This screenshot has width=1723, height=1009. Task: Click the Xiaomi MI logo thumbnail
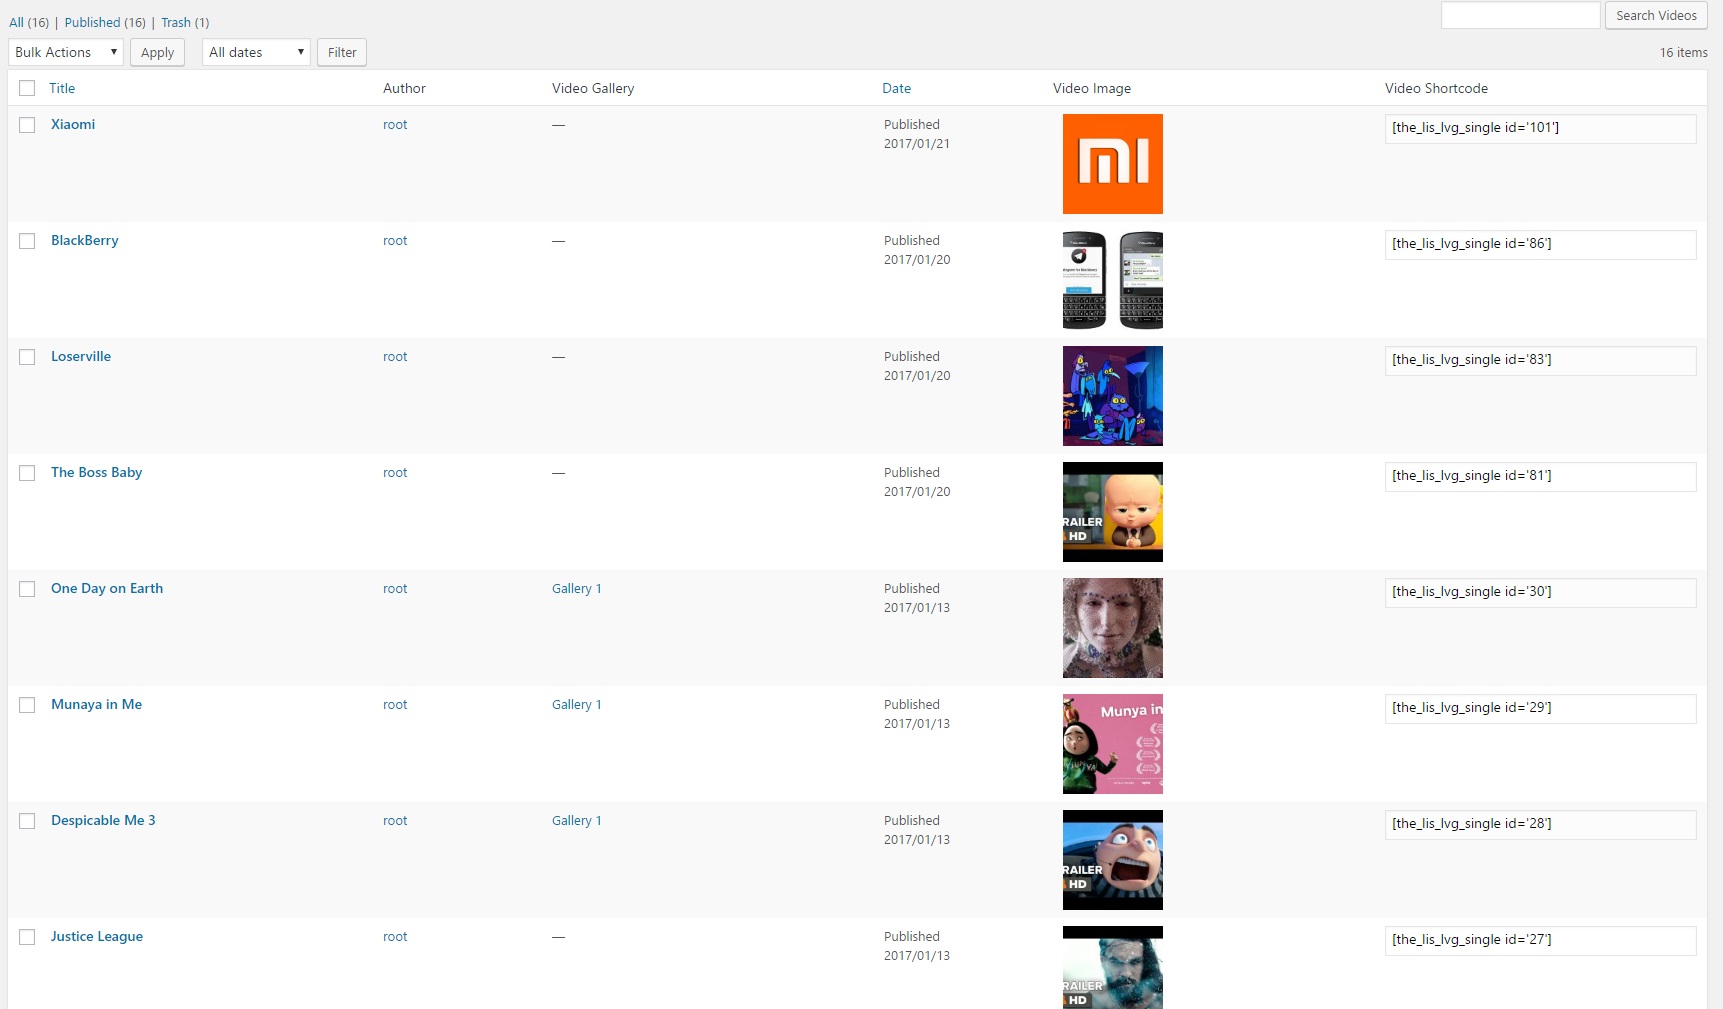1113,164
